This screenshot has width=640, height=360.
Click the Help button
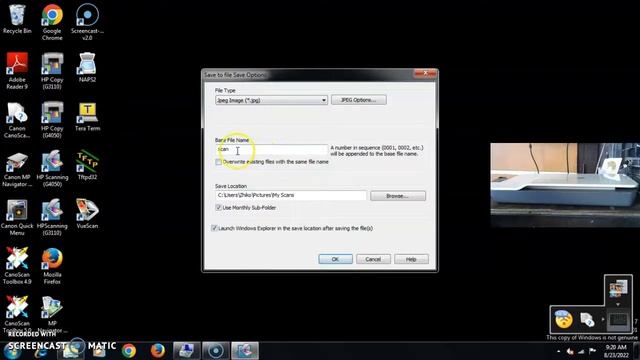tap(411, 259)
